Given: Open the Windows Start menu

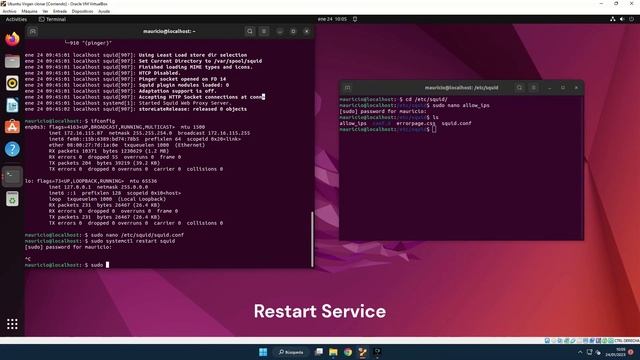Looking at the screenshot, I should [263, 352].
